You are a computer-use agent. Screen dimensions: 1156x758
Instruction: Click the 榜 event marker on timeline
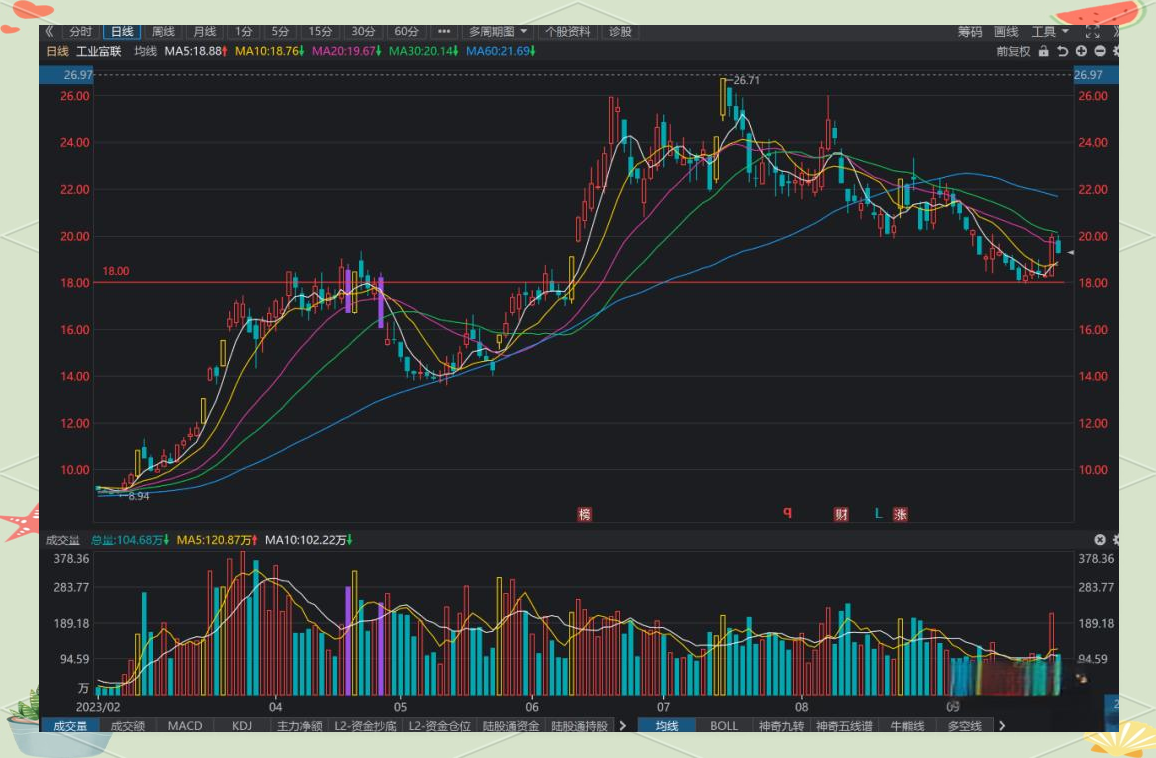(584, 514)
